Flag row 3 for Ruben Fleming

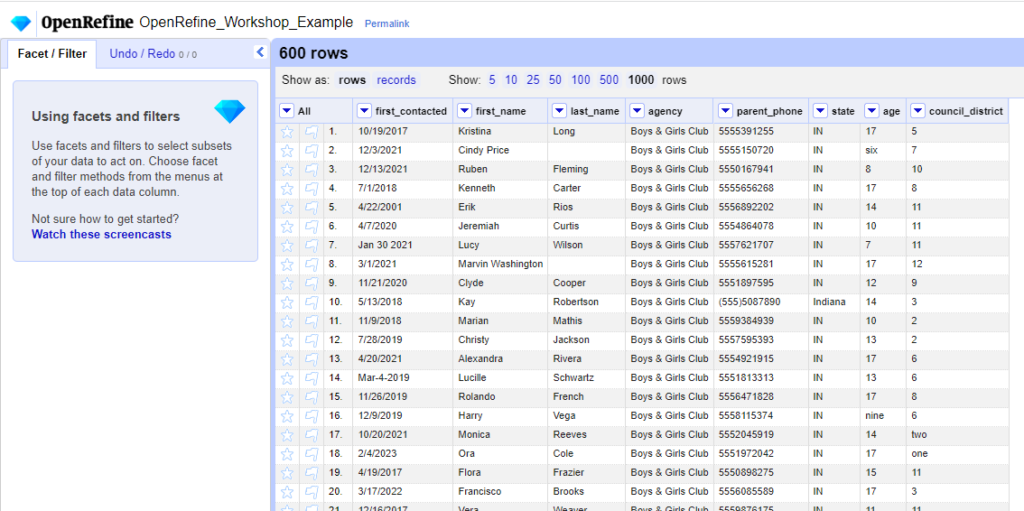pos(311,169)
